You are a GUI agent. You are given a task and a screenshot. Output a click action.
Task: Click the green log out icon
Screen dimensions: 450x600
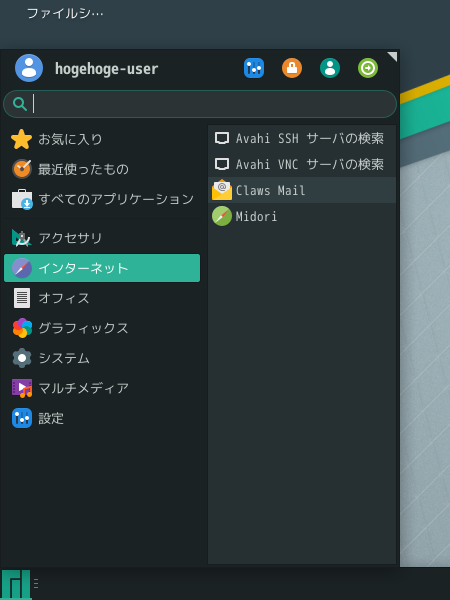[368, 68]
